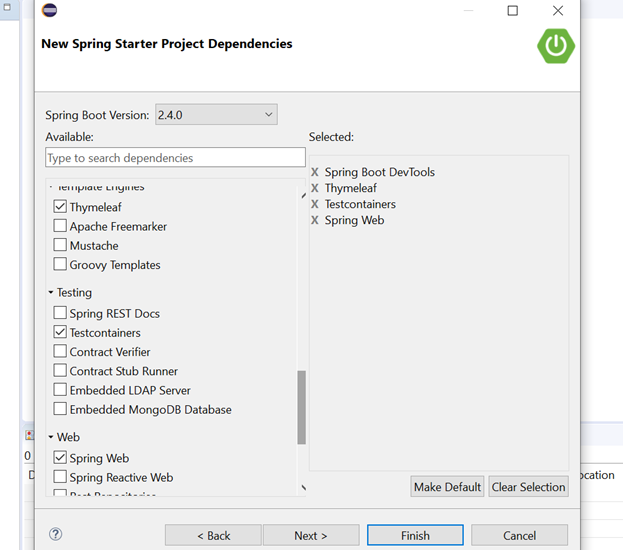Uncheck the Spring Web checkbox
This screenshot has width=623, height=550.
(60, 457)
